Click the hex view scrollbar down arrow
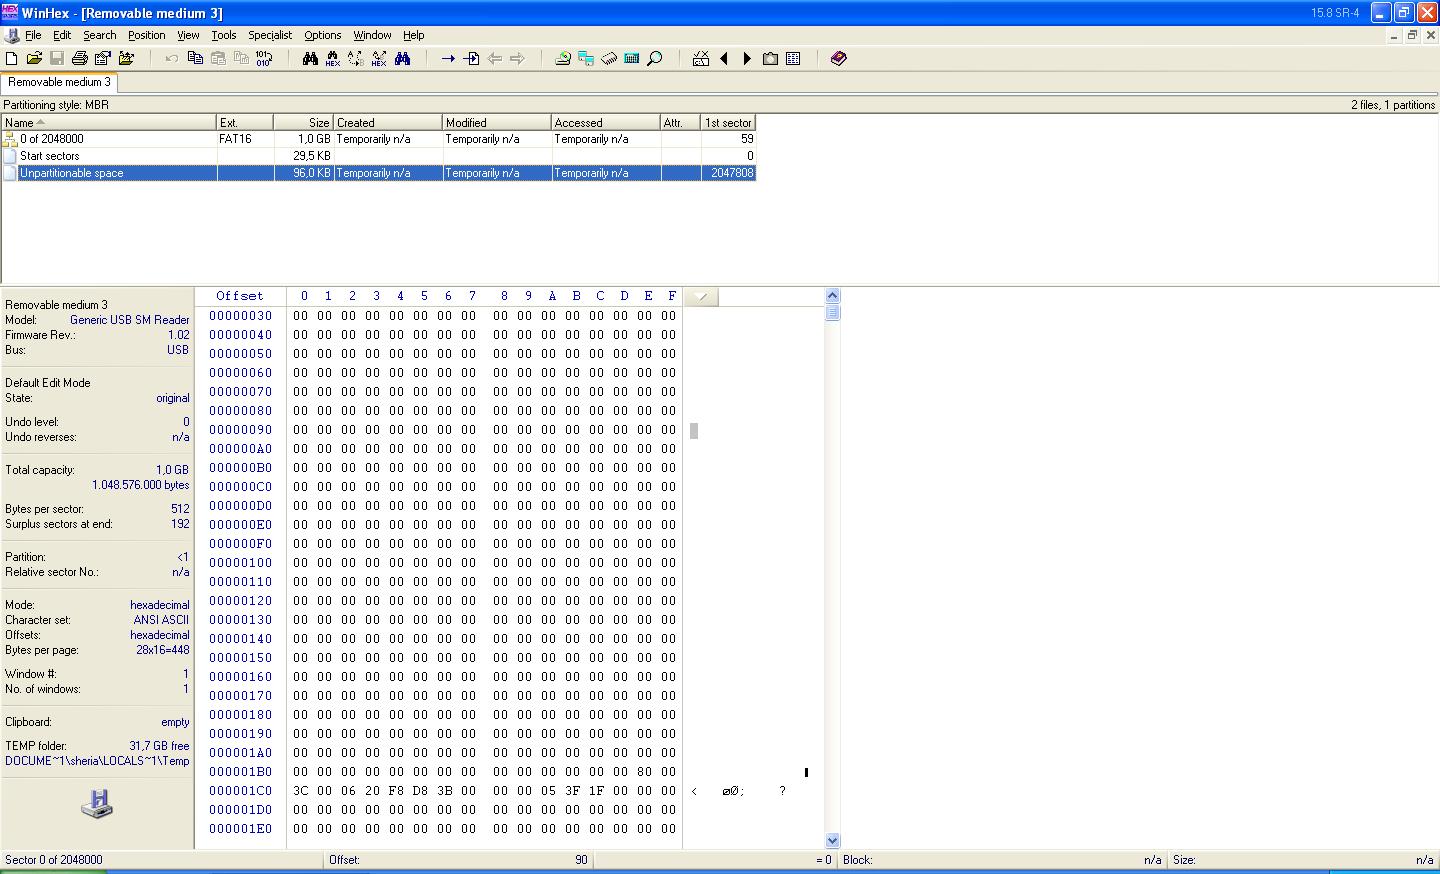Image resolution: width=1440 pixels, height=874 pixels. click(x=832, y=841)
